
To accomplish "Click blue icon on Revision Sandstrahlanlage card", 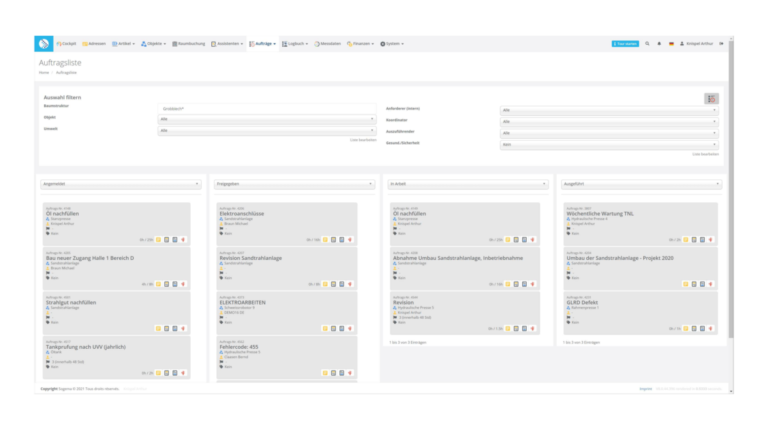I will point(342,284).
